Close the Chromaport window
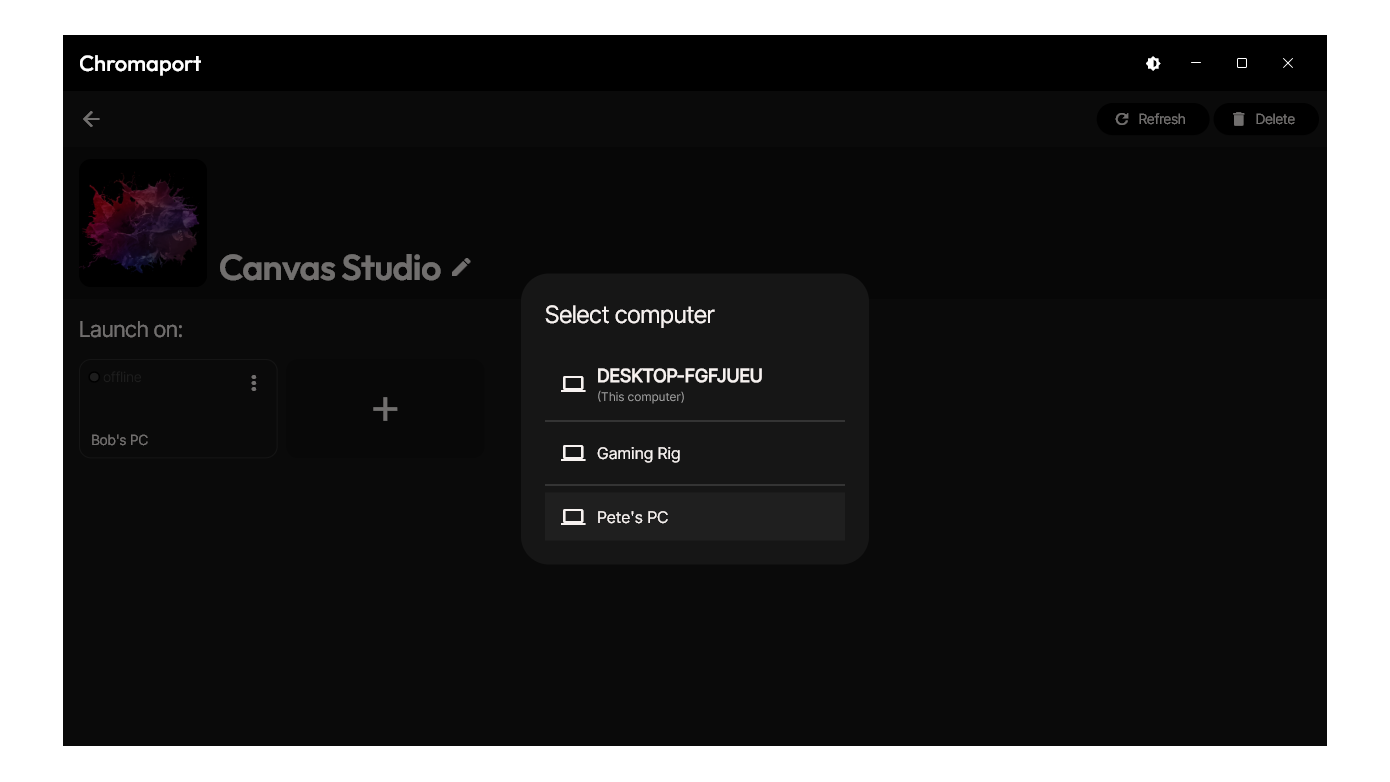This screenshot has height=782, width=1390. coord(1288,63)
